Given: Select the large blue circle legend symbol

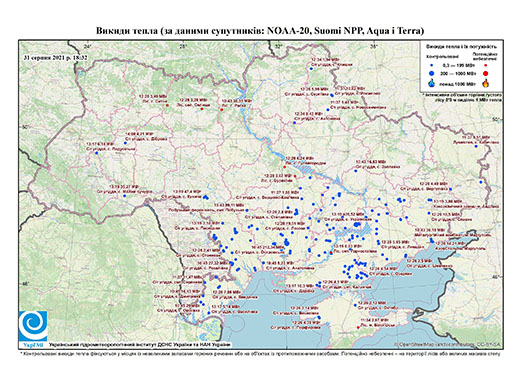Looking at the screenshot, I should pyautogui.click(x=432, y=73).
